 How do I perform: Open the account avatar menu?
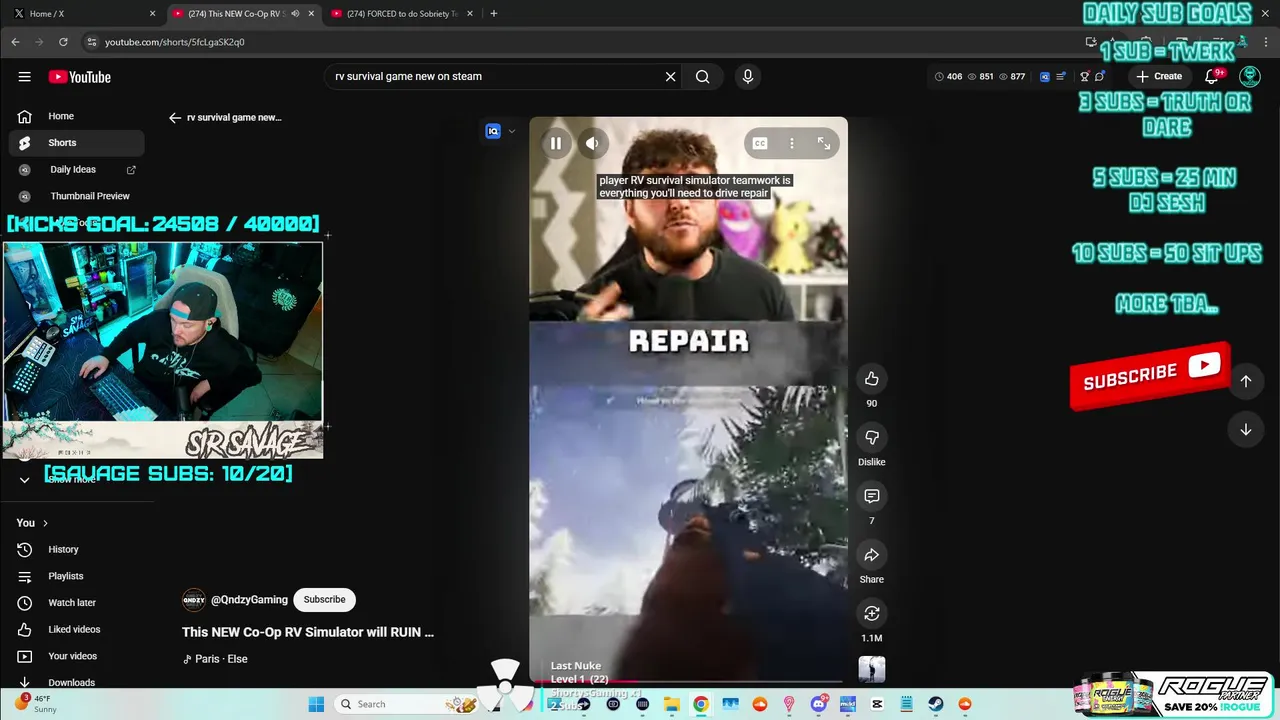point(1249,76)
